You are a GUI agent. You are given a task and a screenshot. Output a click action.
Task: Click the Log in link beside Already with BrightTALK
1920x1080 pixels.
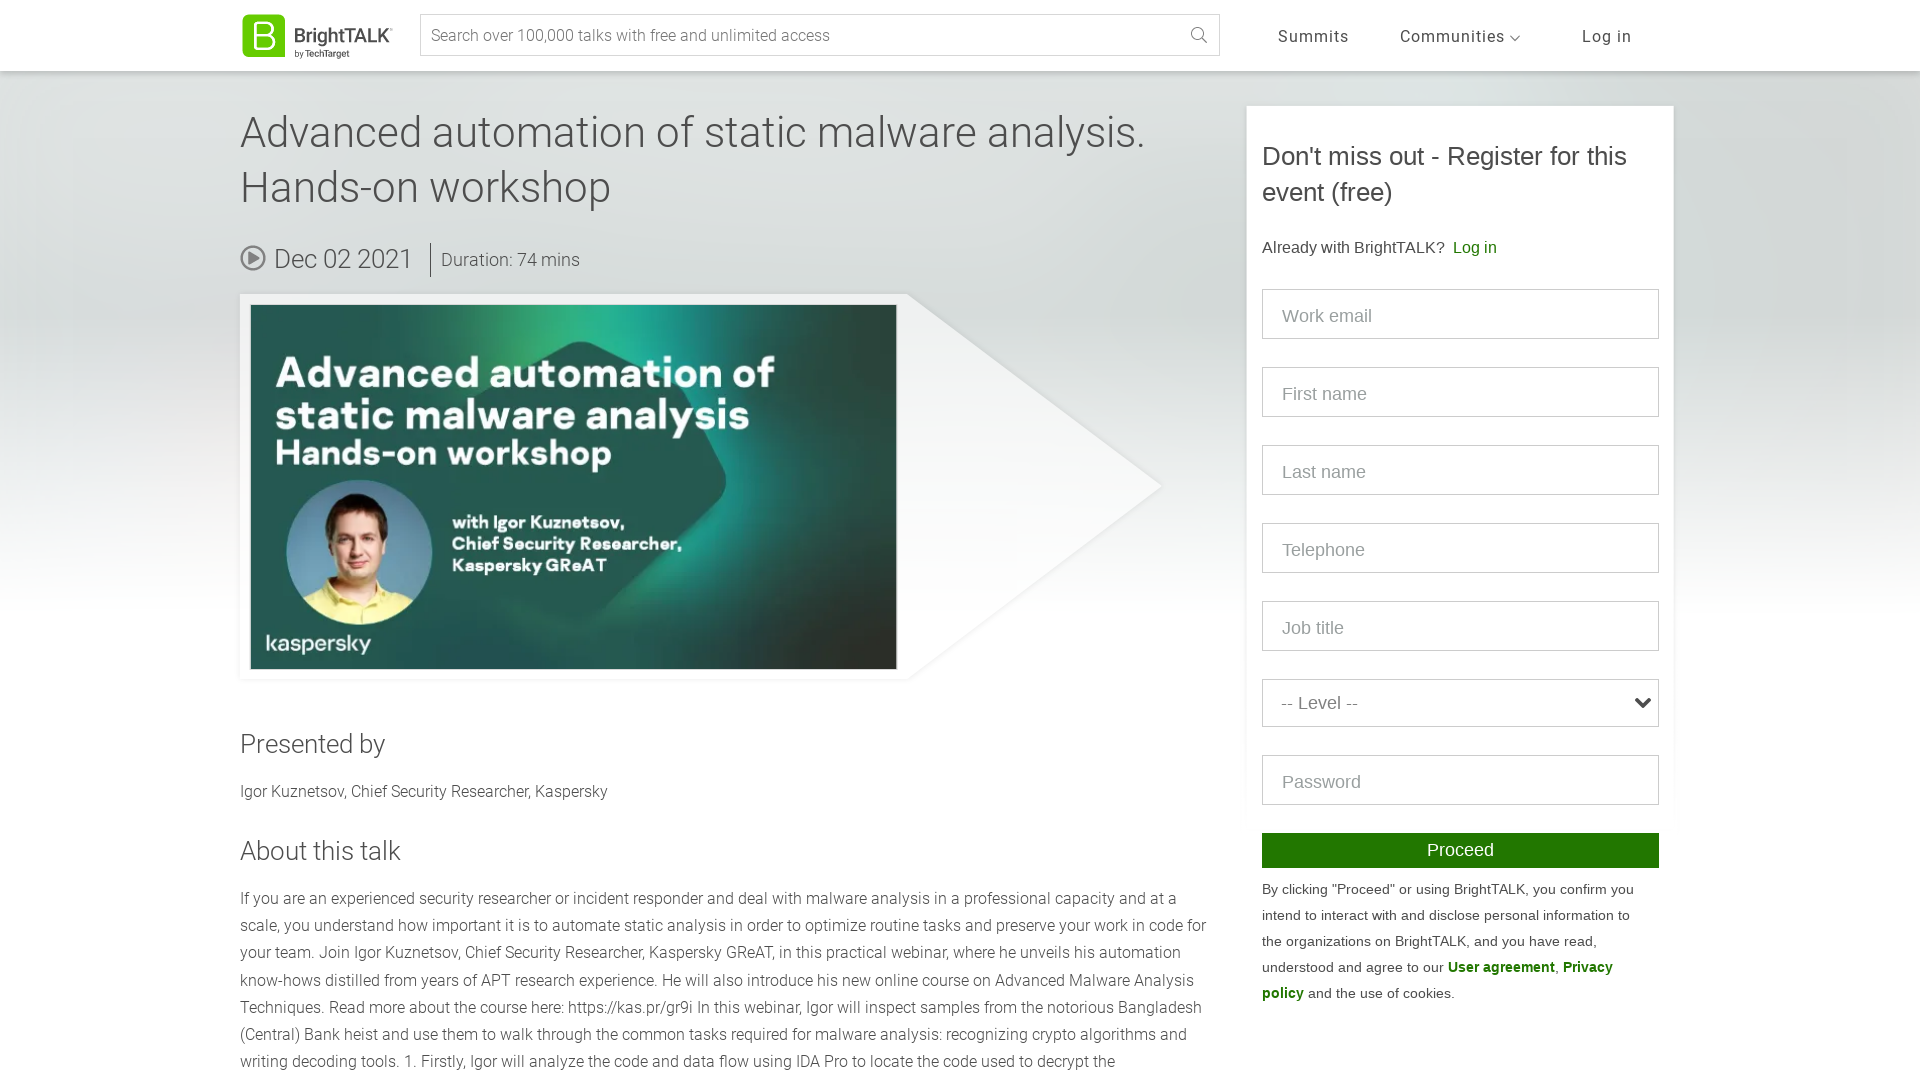click(x=1474, y=247)
